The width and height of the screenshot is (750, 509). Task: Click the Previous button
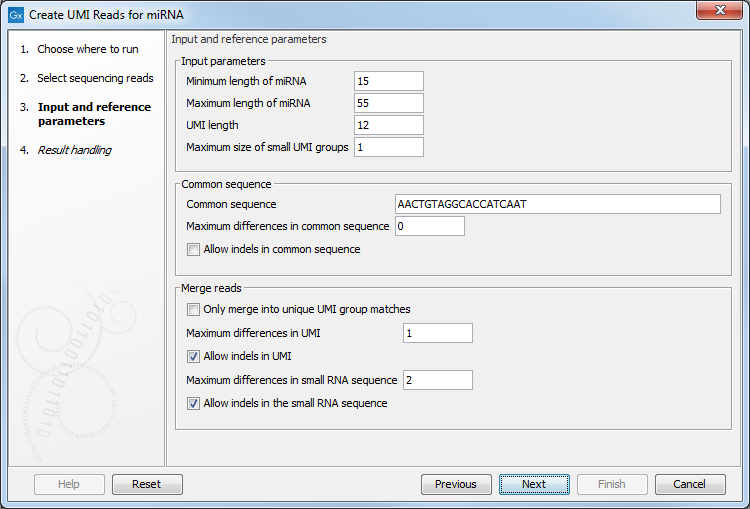point(456,484)
